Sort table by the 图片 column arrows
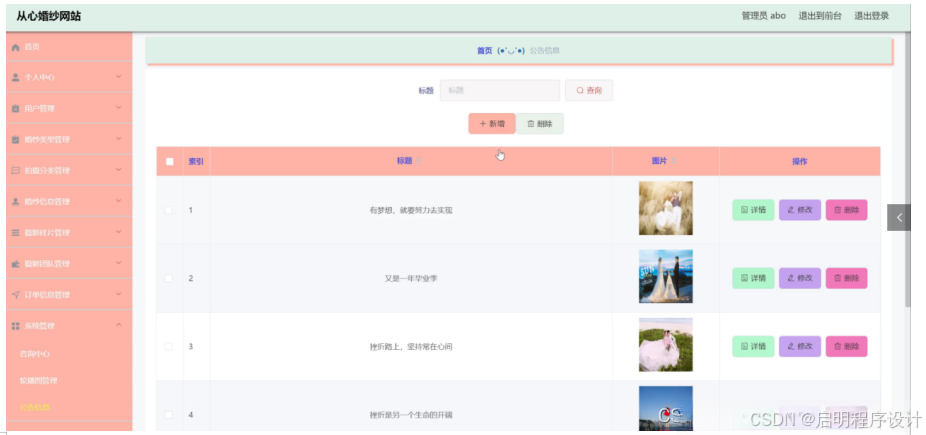 click(x=674, y=161)
